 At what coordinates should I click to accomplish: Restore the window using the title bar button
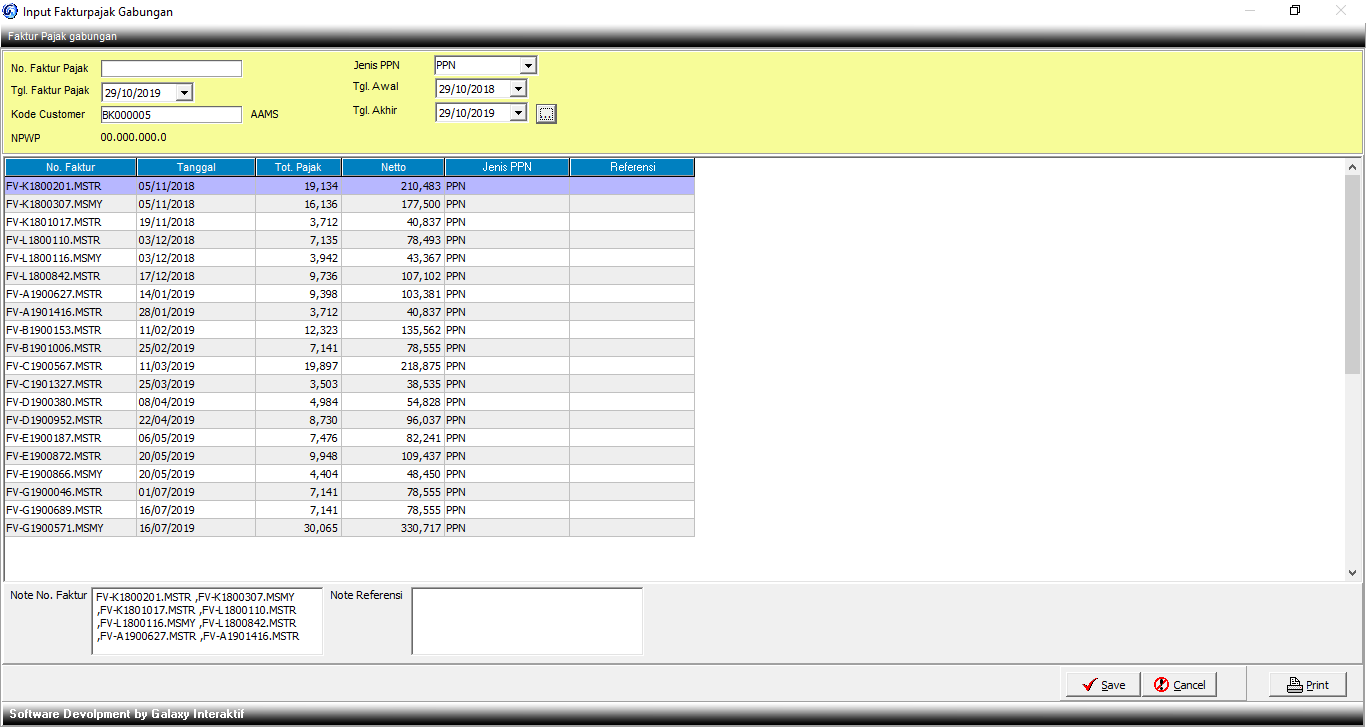coord(1295,11)
